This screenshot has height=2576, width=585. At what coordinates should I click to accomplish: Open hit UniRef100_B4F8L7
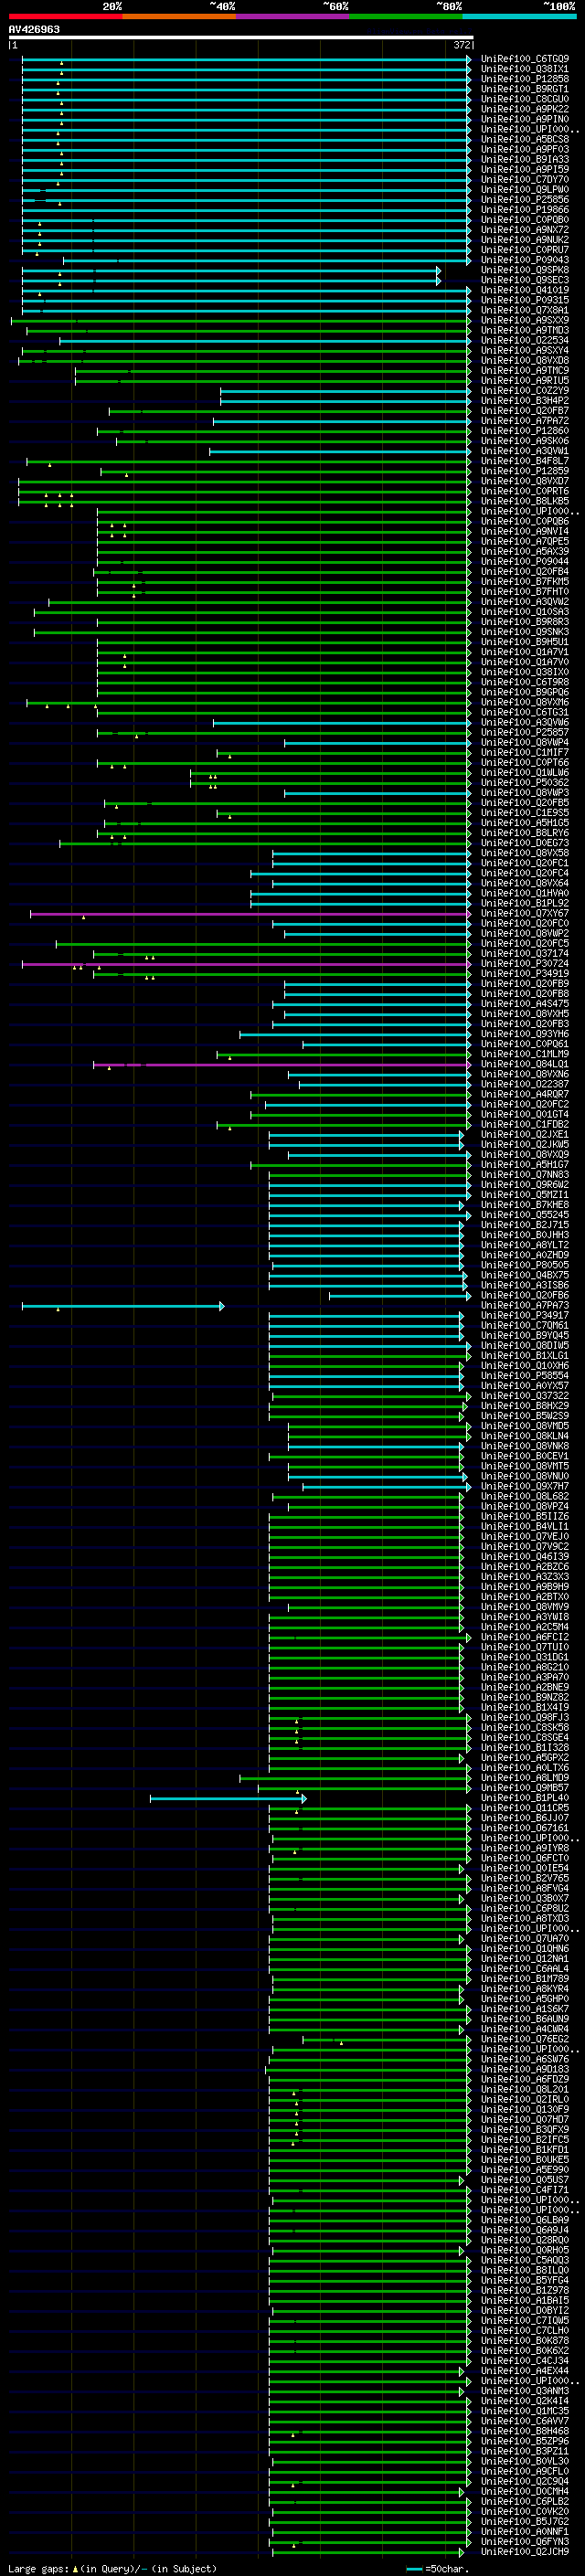[x=524, y=461]
